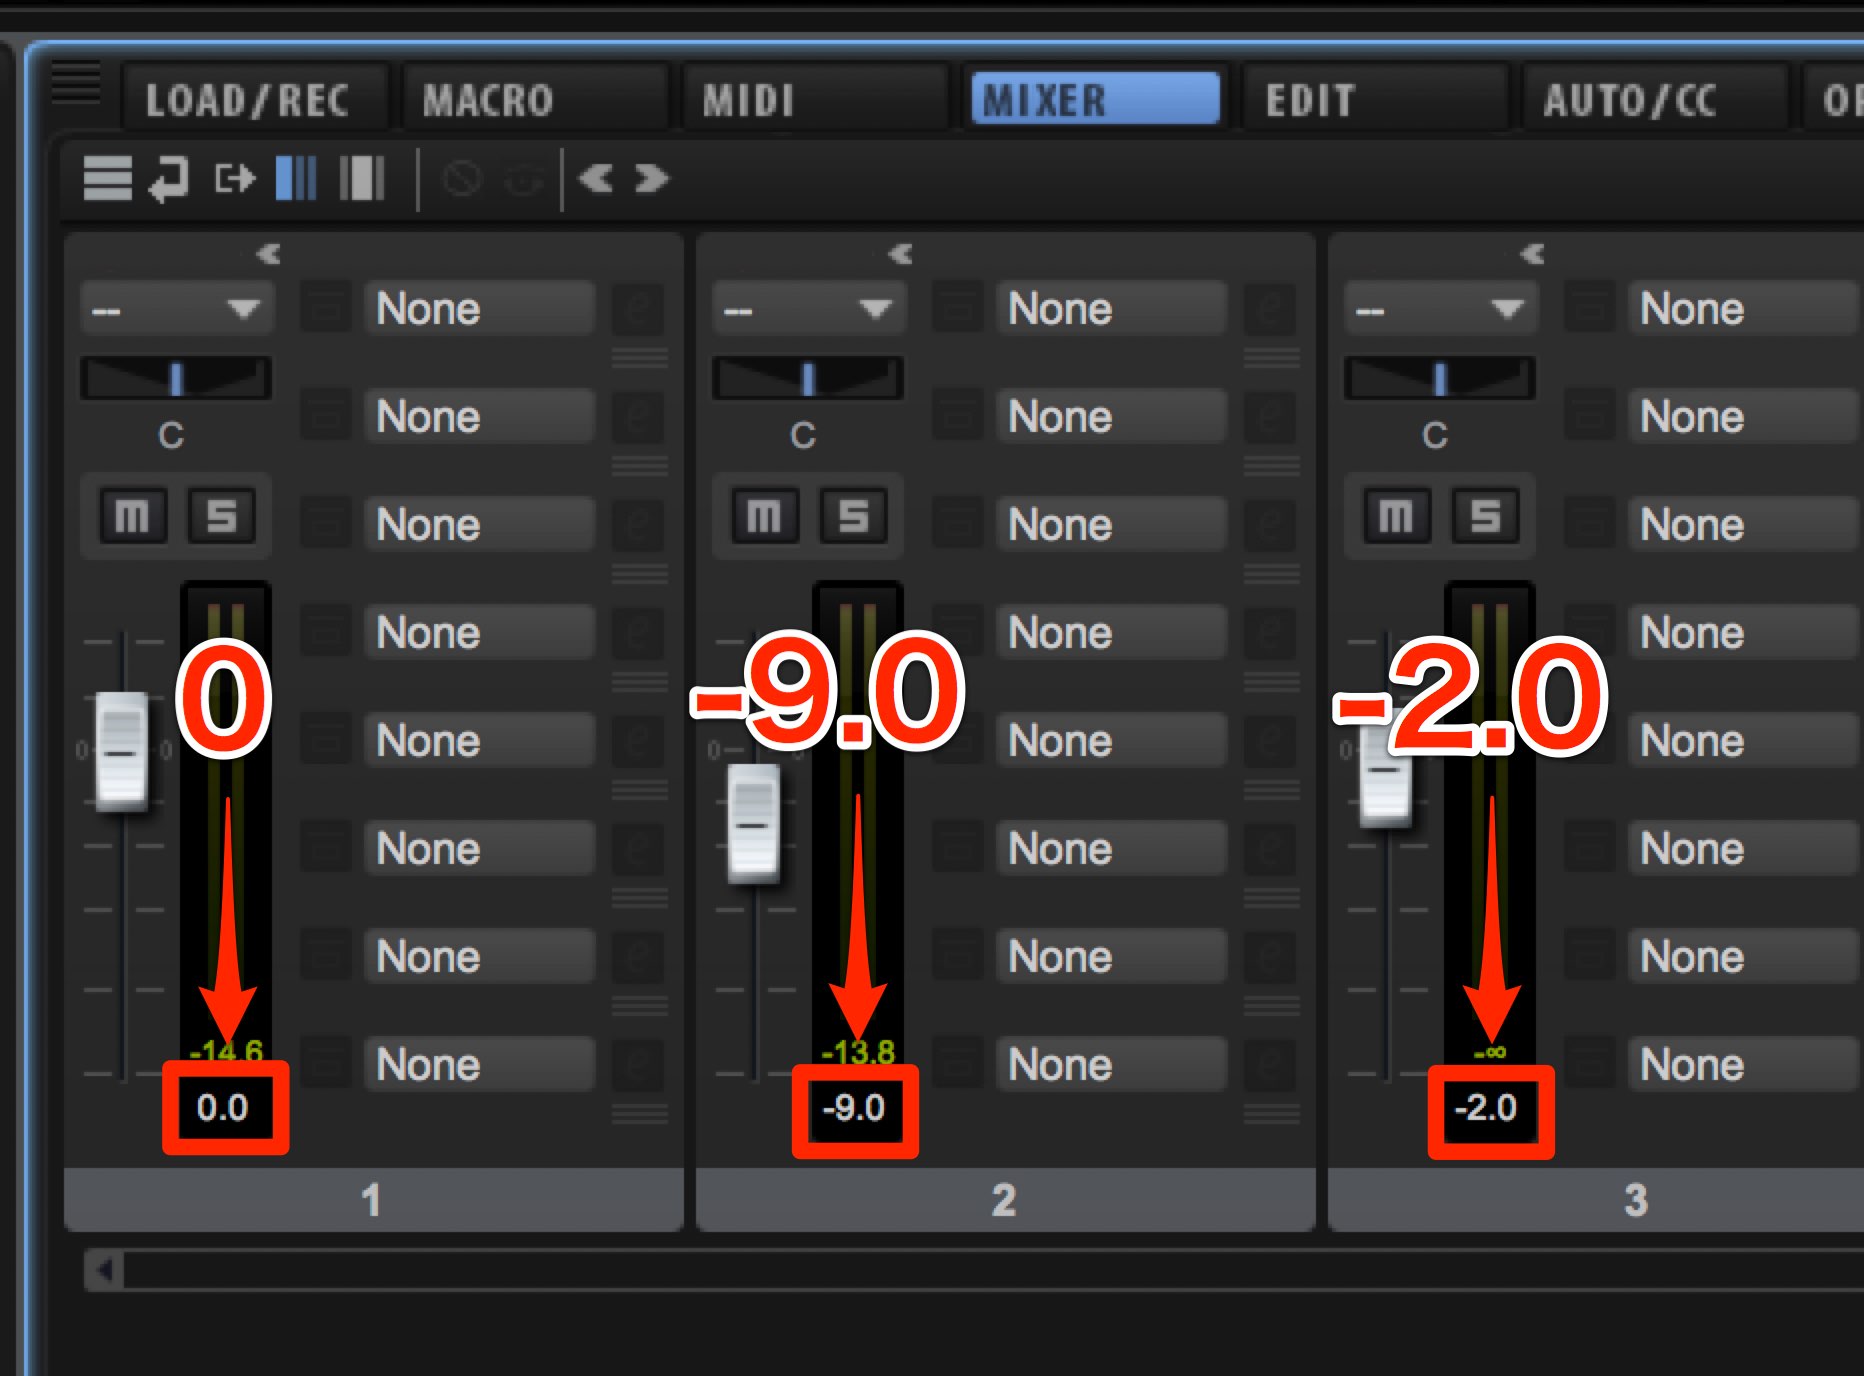The image size is (1864, 1376).
Task: Collapse channel 3 inserts with the small arrow
Action: 1532,254
